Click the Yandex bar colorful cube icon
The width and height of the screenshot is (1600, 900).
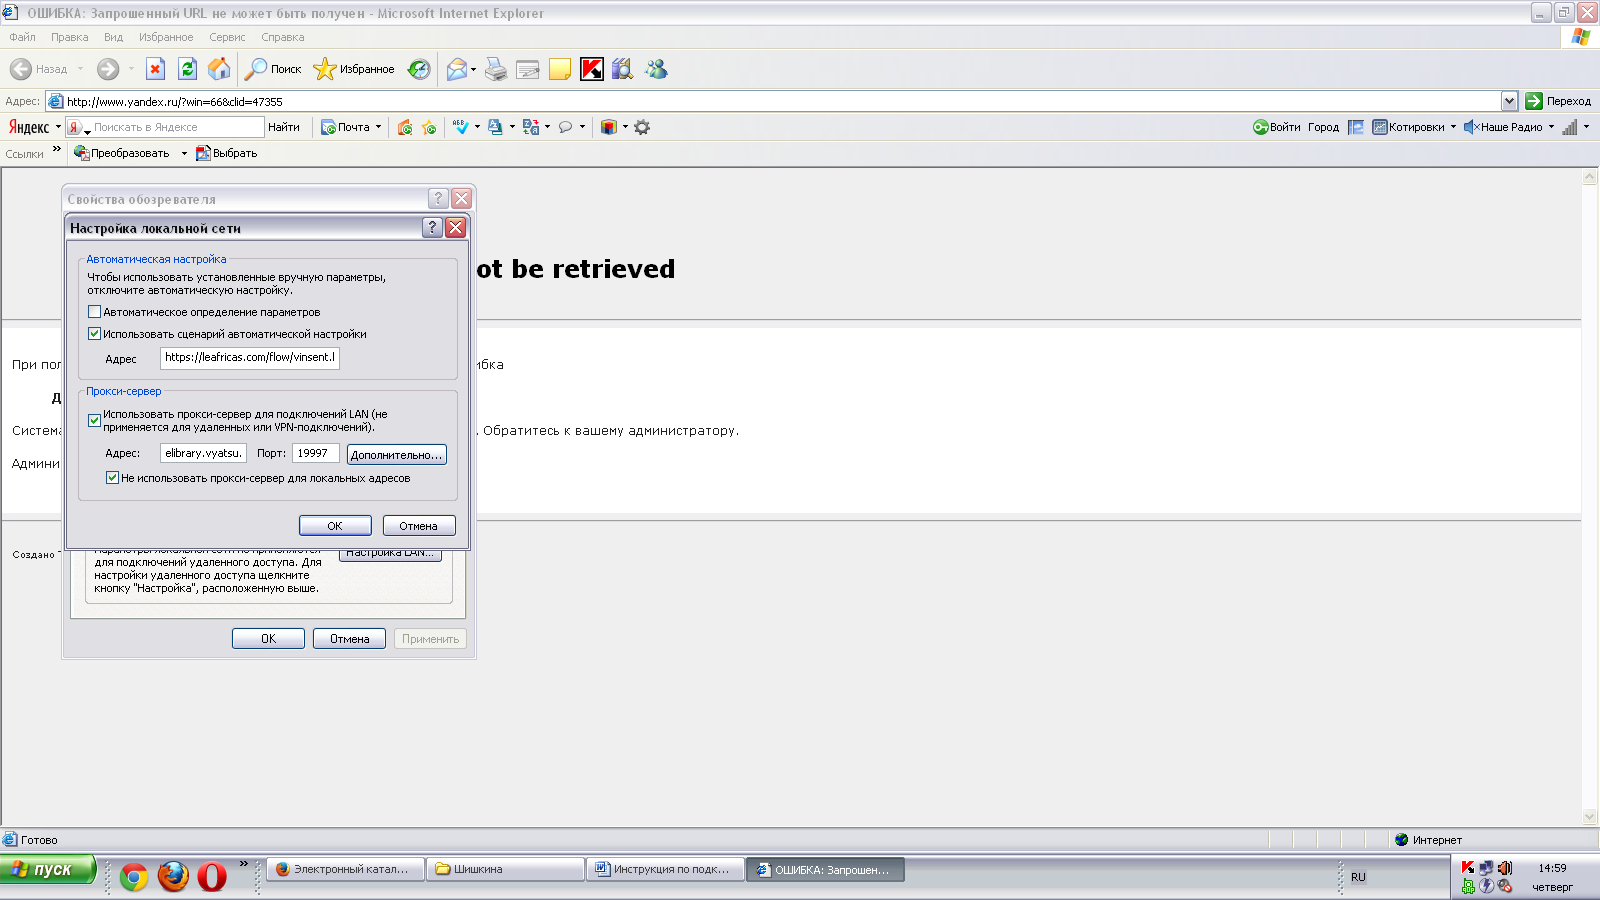click(608, 127)
